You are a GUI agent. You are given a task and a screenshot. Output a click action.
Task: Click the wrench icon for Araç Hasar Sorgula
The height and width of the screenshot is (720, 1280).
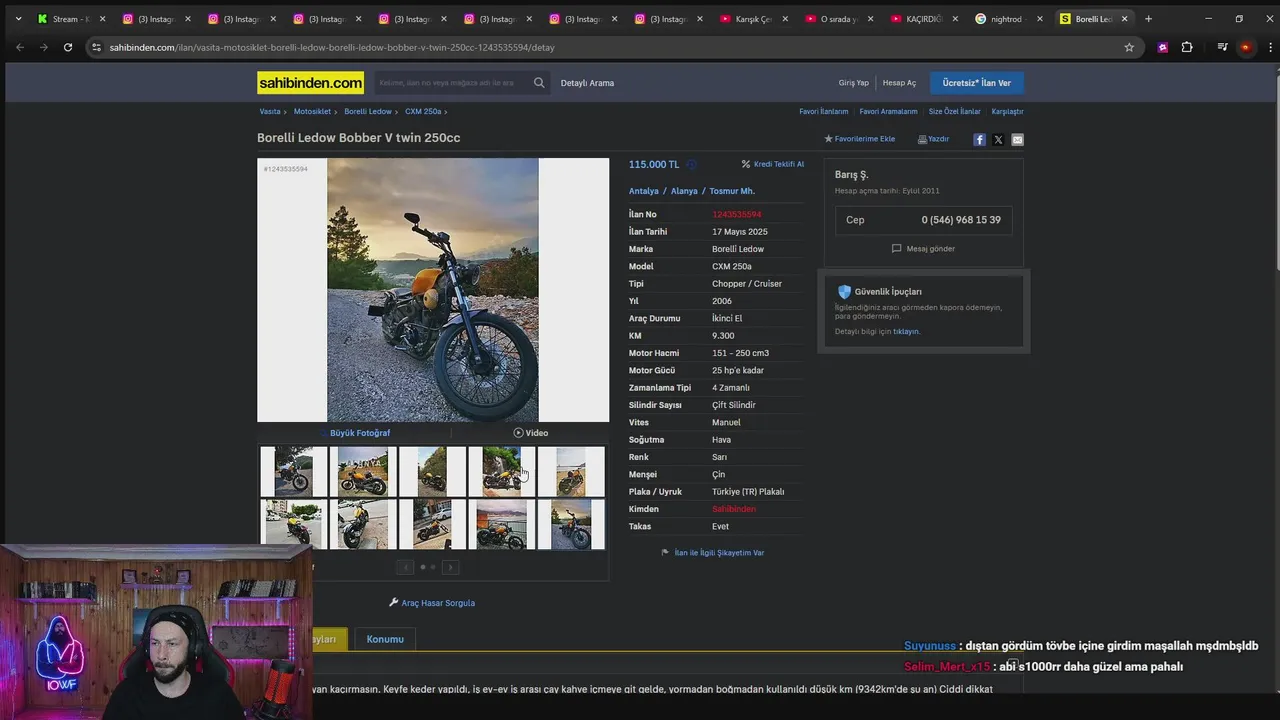tap(394, 603)
